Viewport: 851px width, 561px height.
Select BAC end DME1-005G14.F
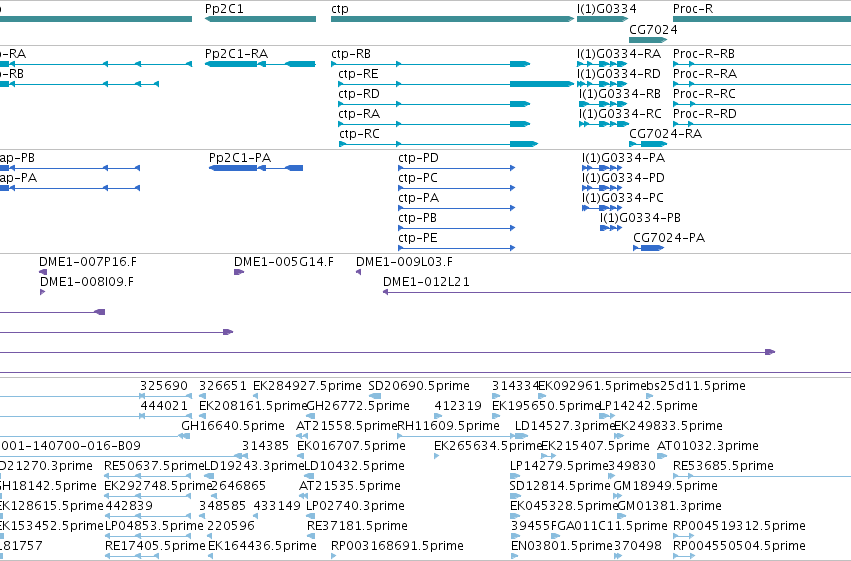(x=239, y=272)
